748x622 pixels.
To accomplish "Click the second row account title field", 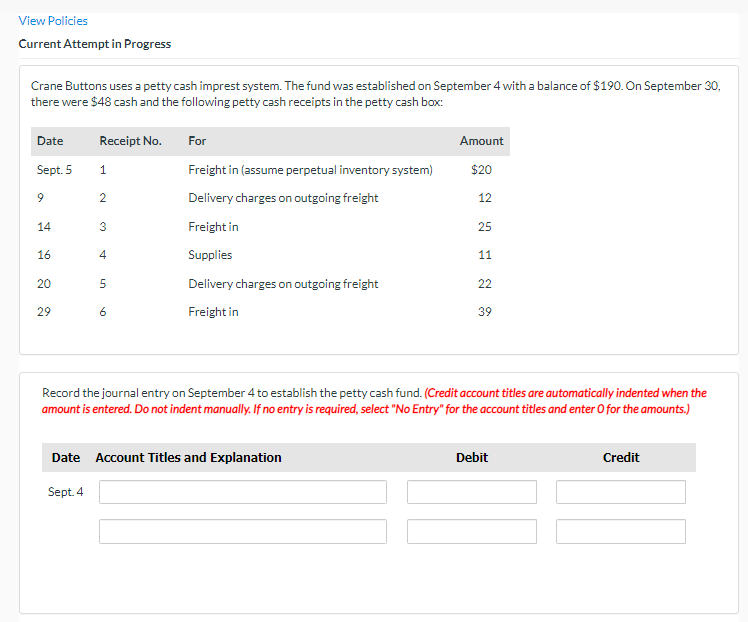I will coord(243,531).
